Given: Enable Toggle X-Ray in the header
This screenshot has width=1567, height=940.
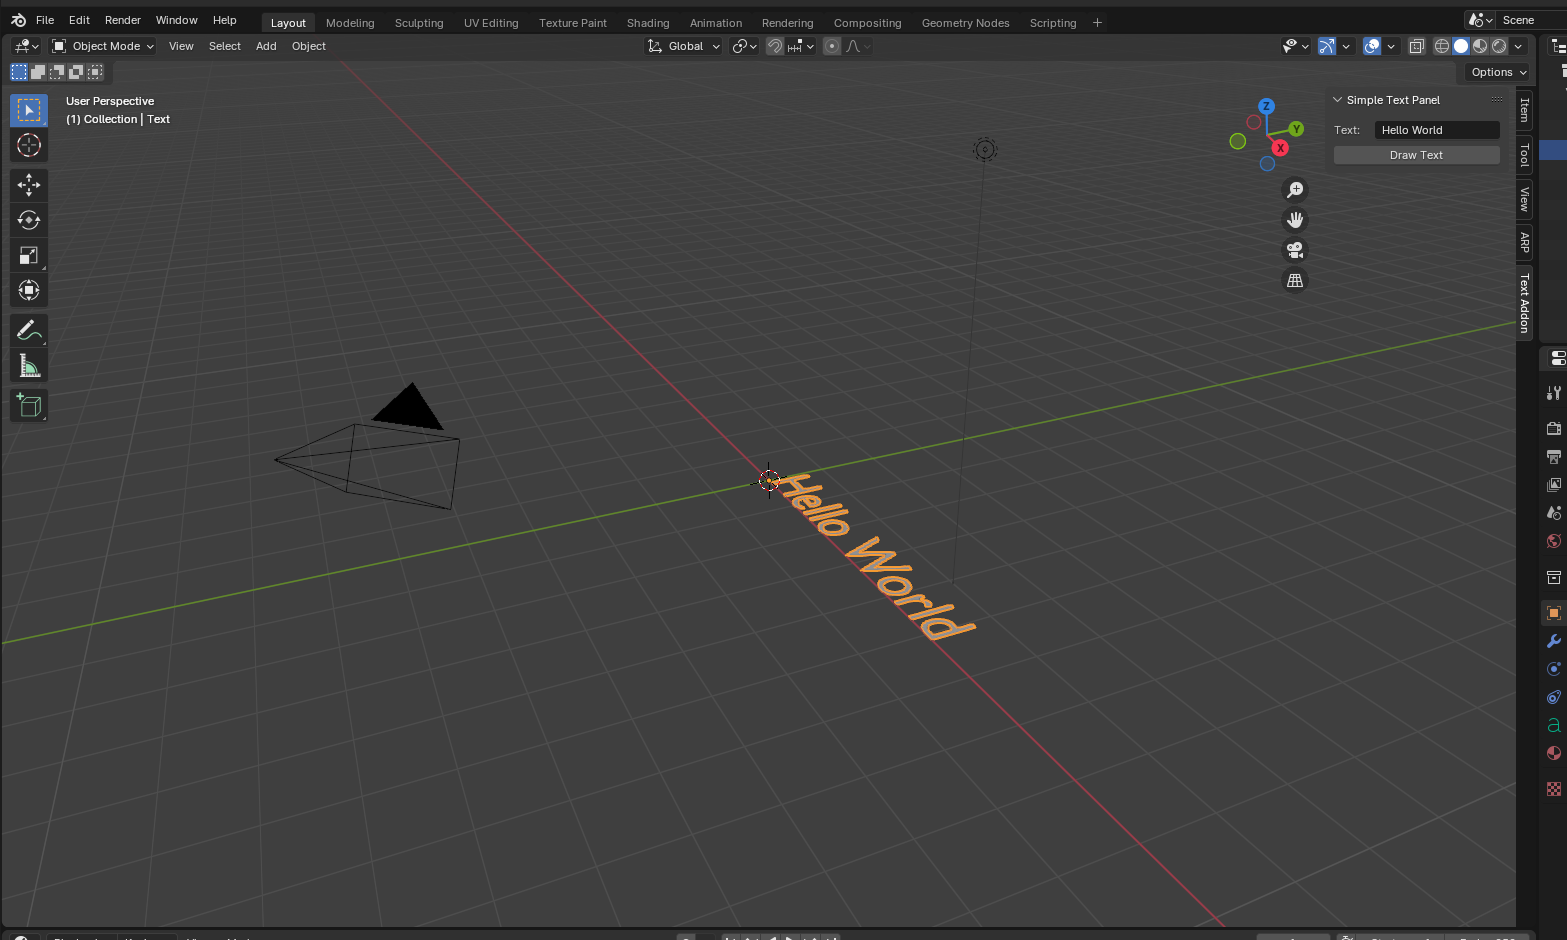Looking at the screenshot, I should 1417,45.
